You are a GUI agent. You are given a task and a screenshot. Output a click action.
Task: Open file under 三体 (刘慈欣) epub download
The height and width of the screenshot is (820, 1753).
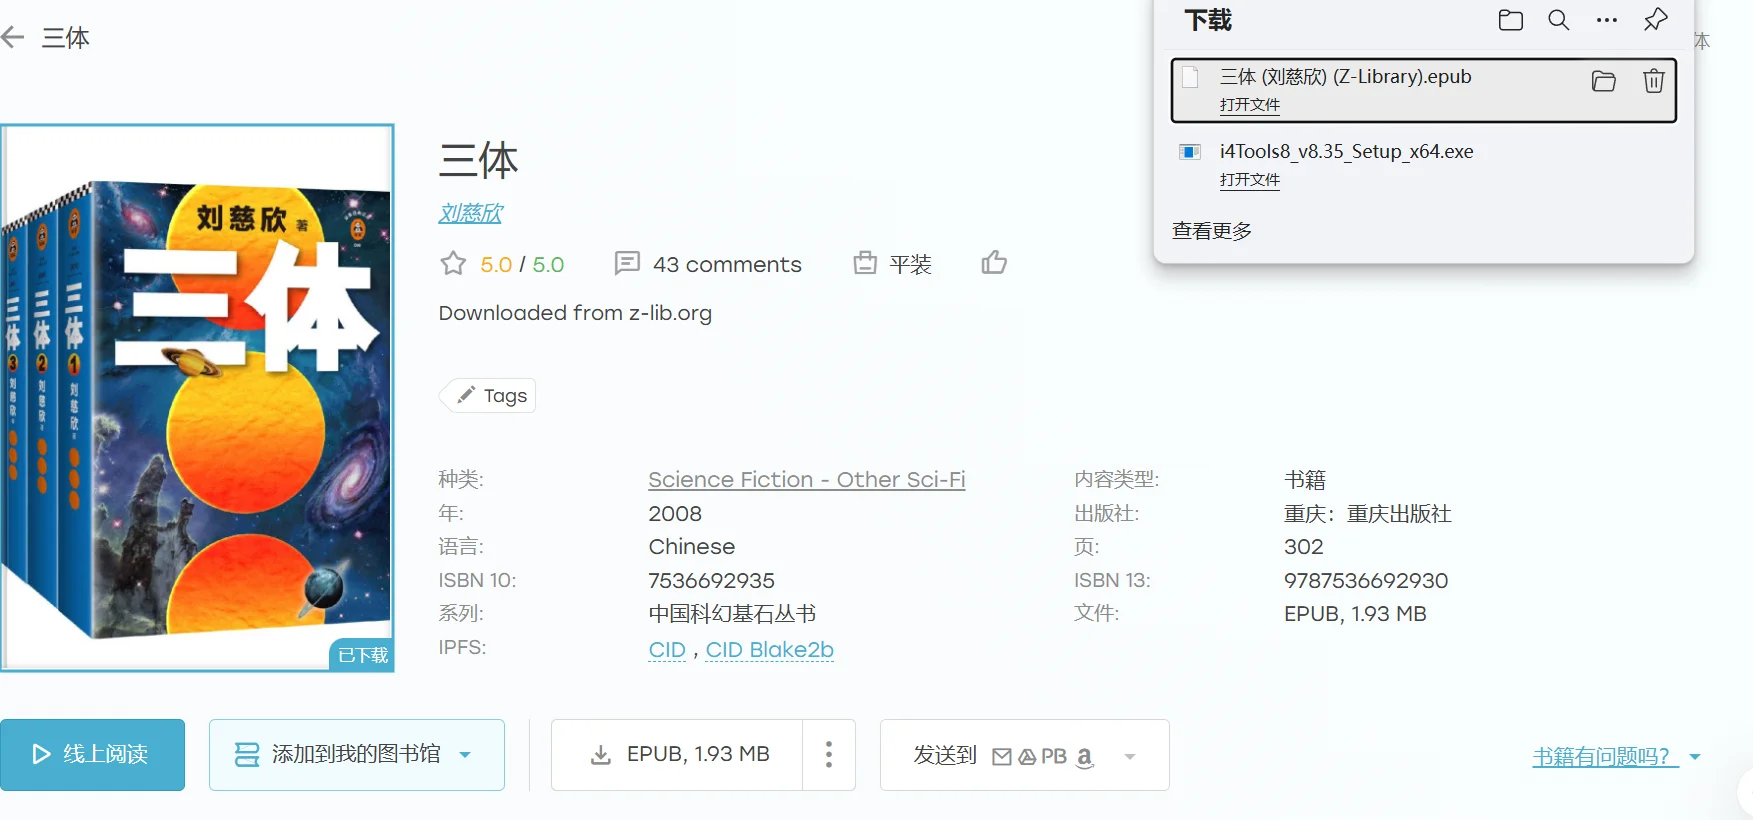pyautogui.click(x=1250, y=105)
